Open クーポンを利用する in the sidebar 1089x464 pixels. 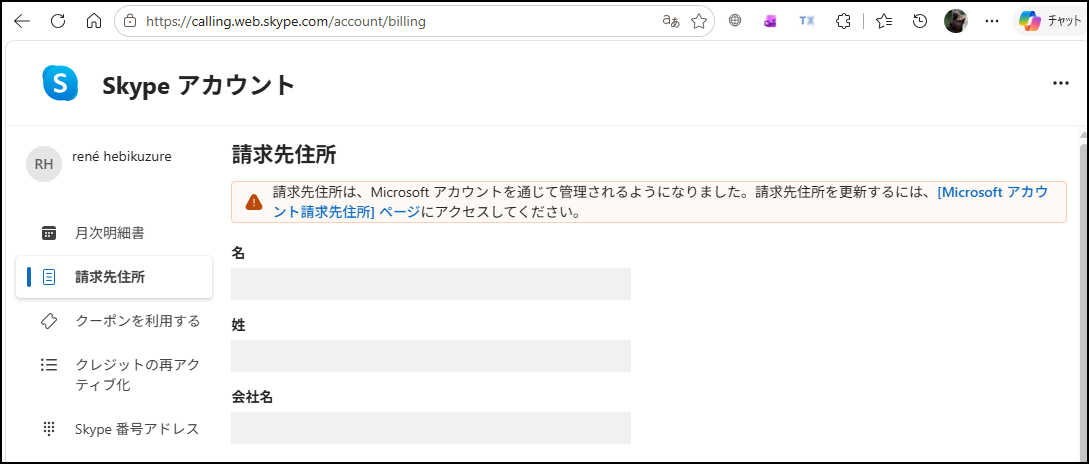pos(114,321)
